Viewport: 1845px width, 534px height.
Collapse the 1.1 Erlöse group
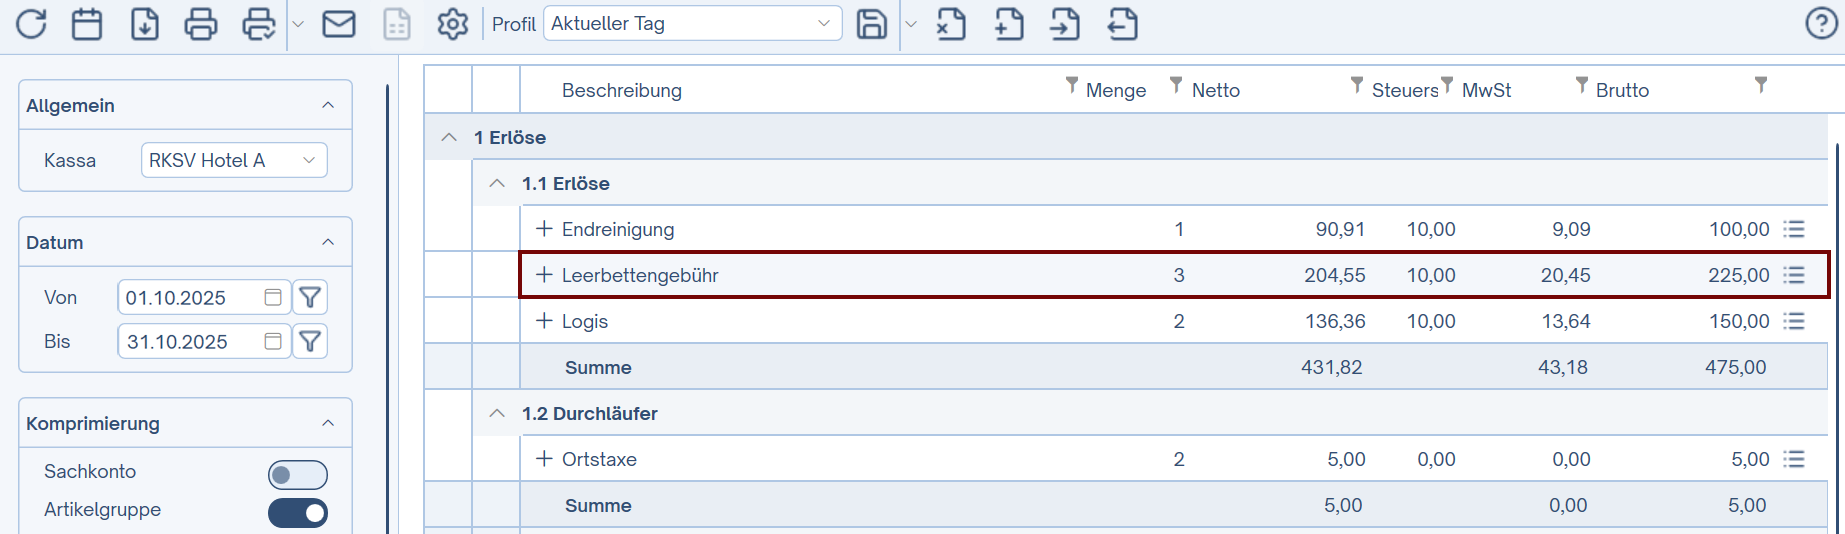(x=497, y=184)
